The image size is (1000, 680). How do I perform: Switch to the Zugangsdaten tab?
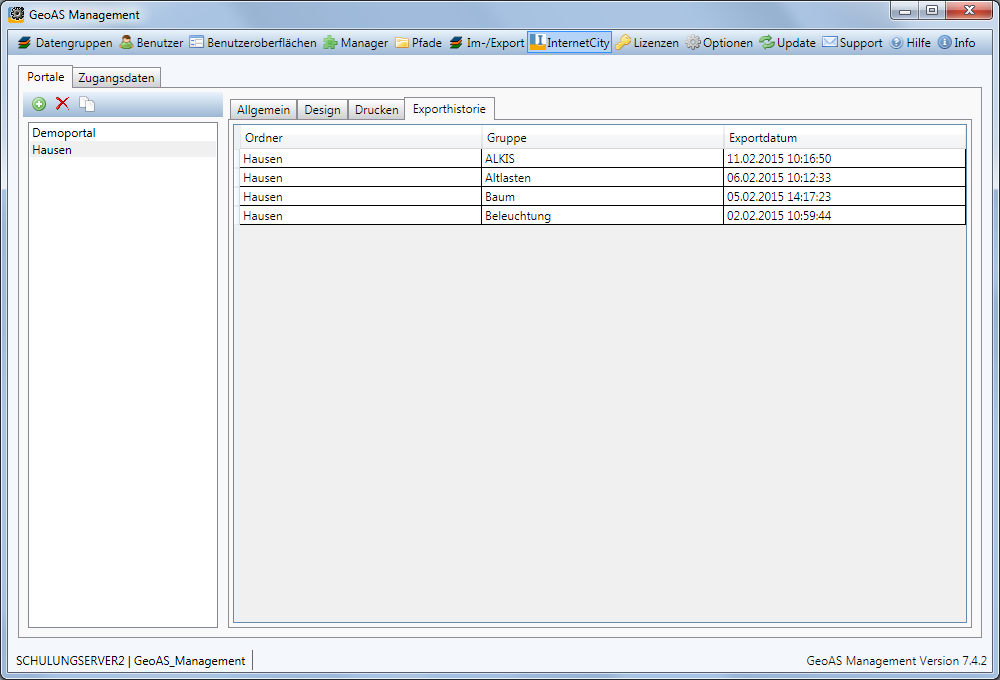pos(116,78)
